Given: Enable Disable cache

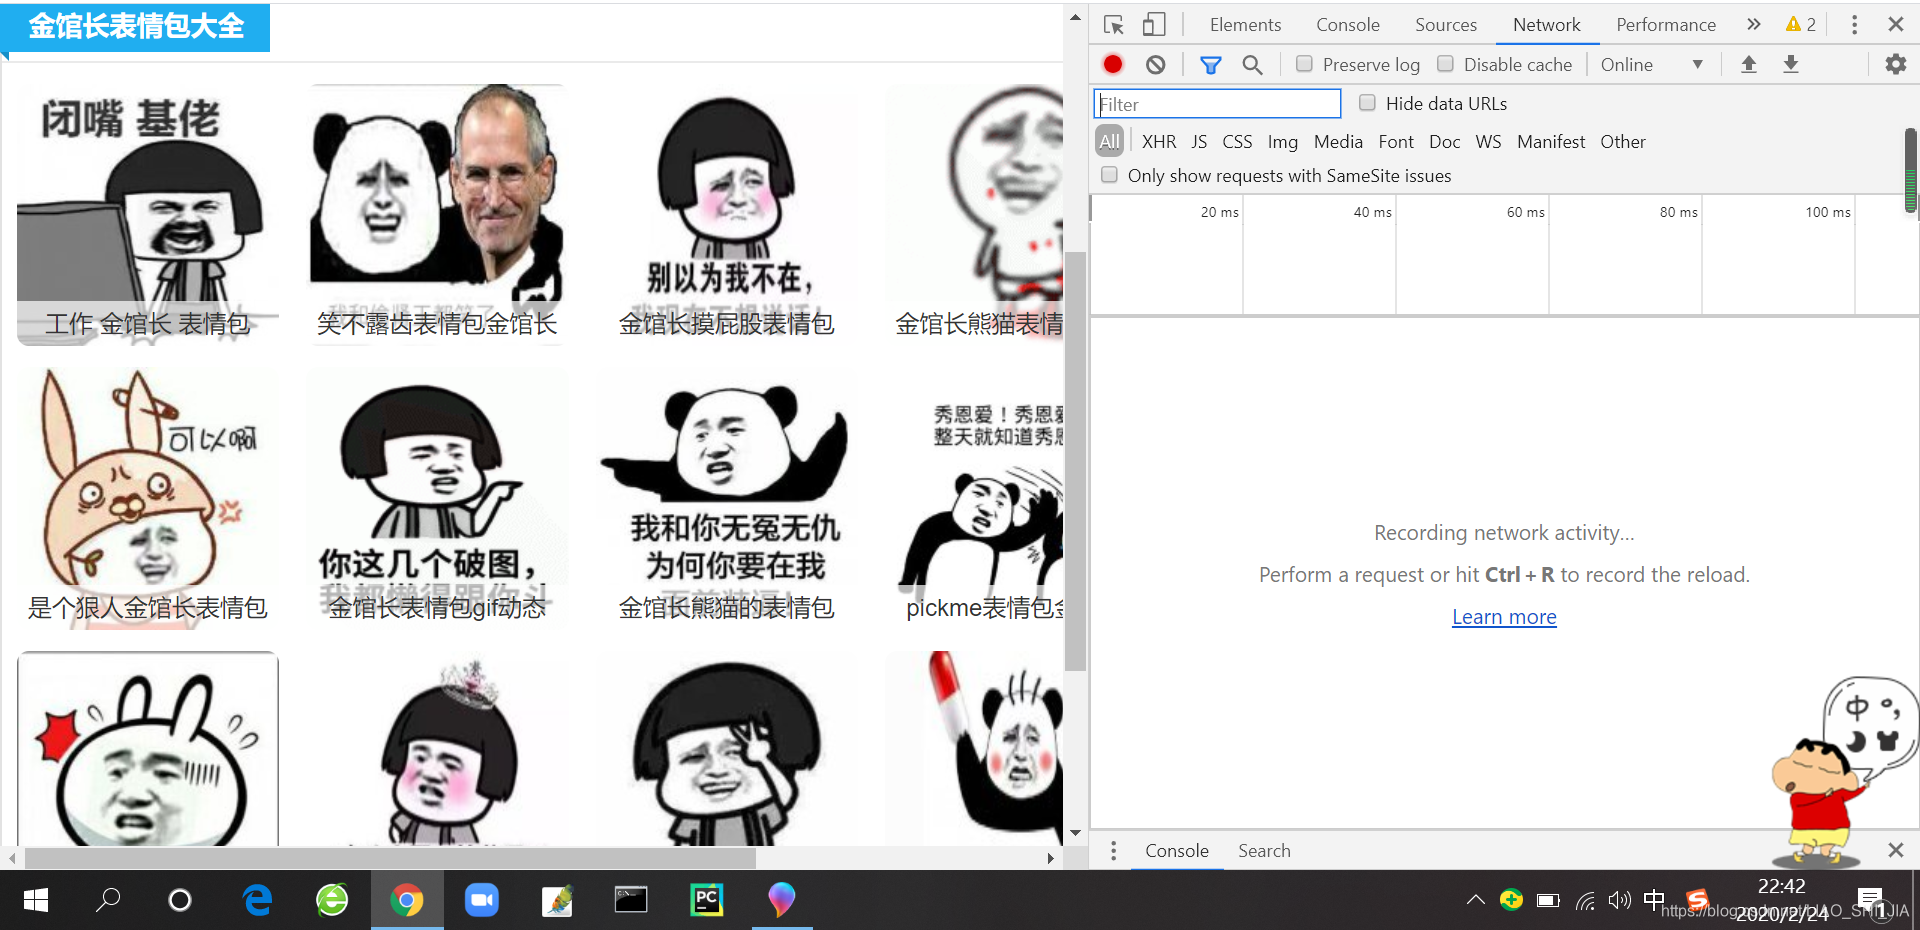Looking at the screenshot, I should point(1445,63).
